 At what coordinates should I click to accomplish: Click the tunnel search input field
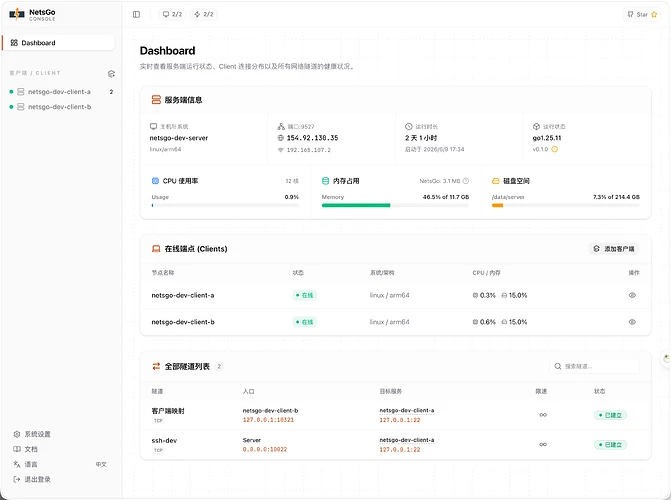click(594, 366)
